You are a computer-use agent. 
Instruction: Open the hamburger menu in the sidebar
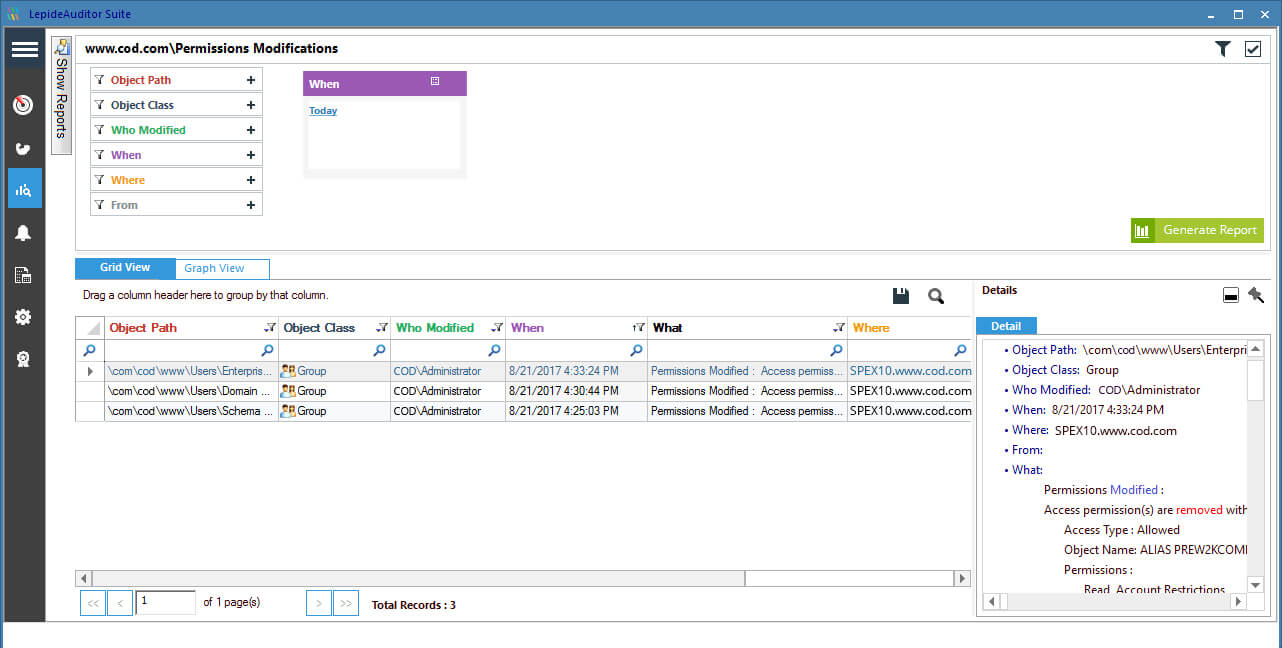point(23,48)
